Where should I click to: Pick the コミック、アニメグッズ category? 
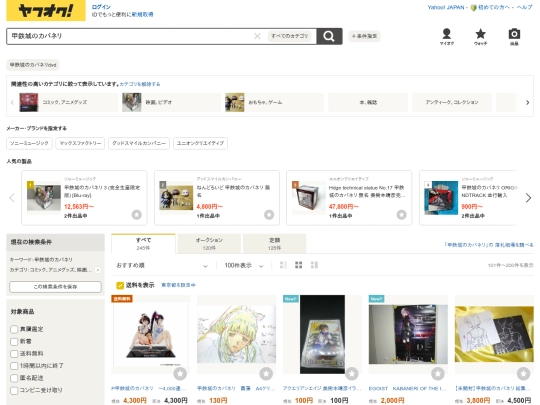[x=68, y=102]
